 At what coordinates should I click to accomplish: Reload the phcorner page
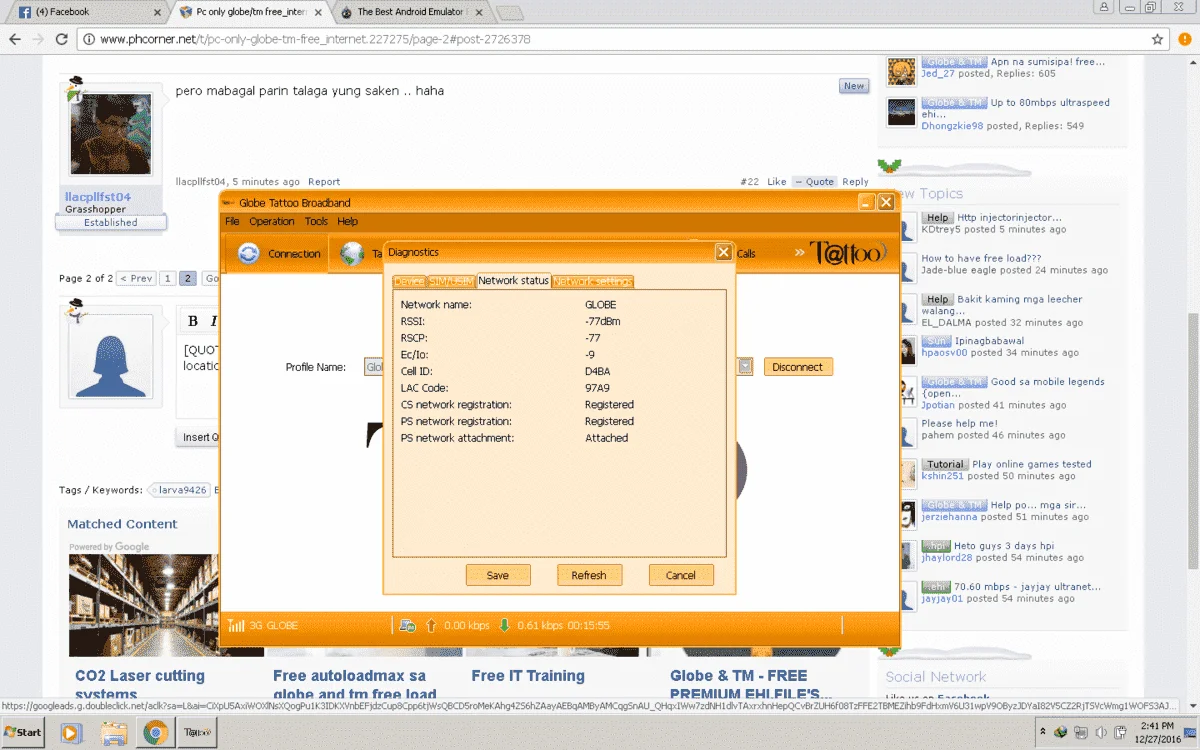(62, 40)
